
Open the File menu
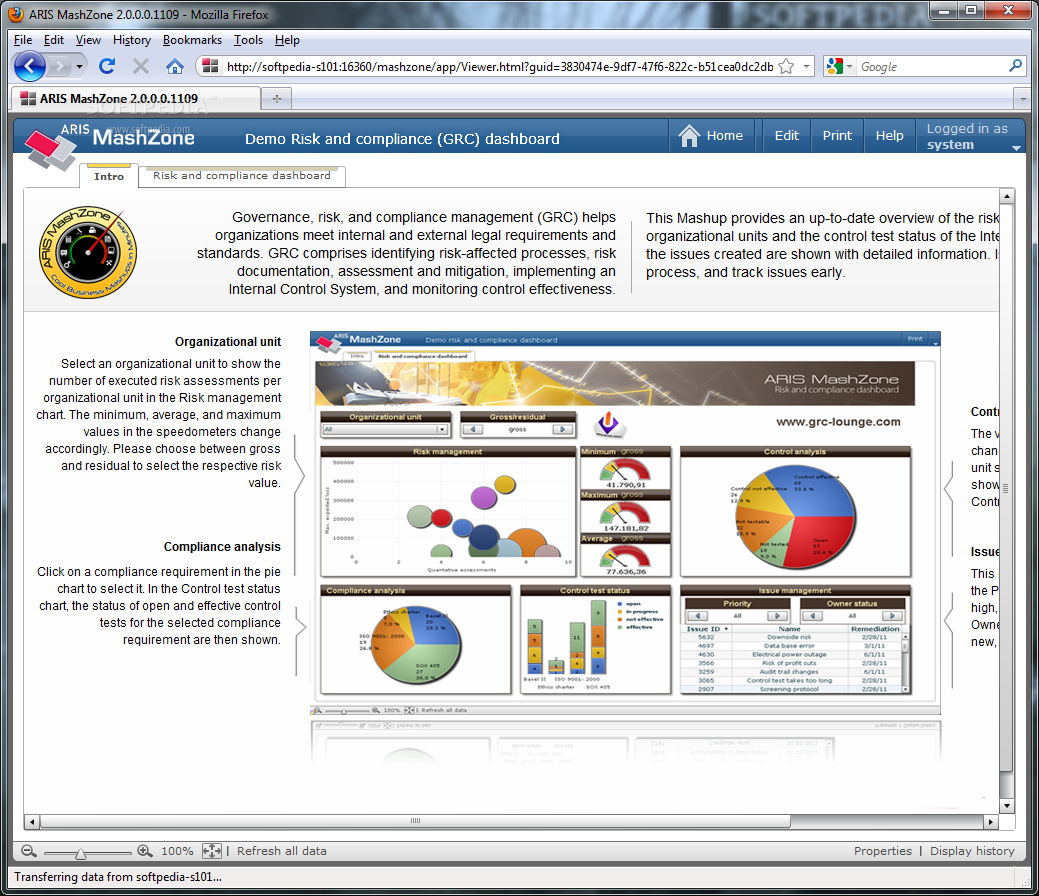pyautogui.click(x=23, y=40)
